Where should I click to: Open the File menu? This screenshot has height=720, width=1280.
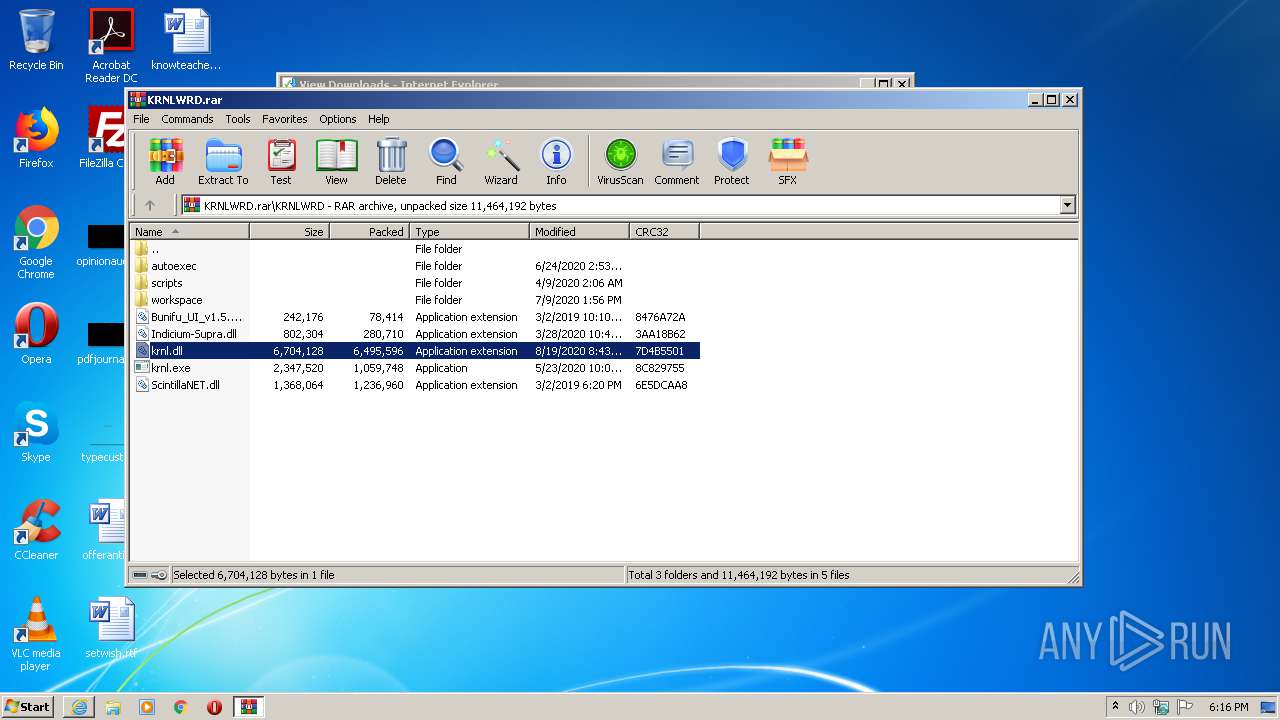pos(141,119)
